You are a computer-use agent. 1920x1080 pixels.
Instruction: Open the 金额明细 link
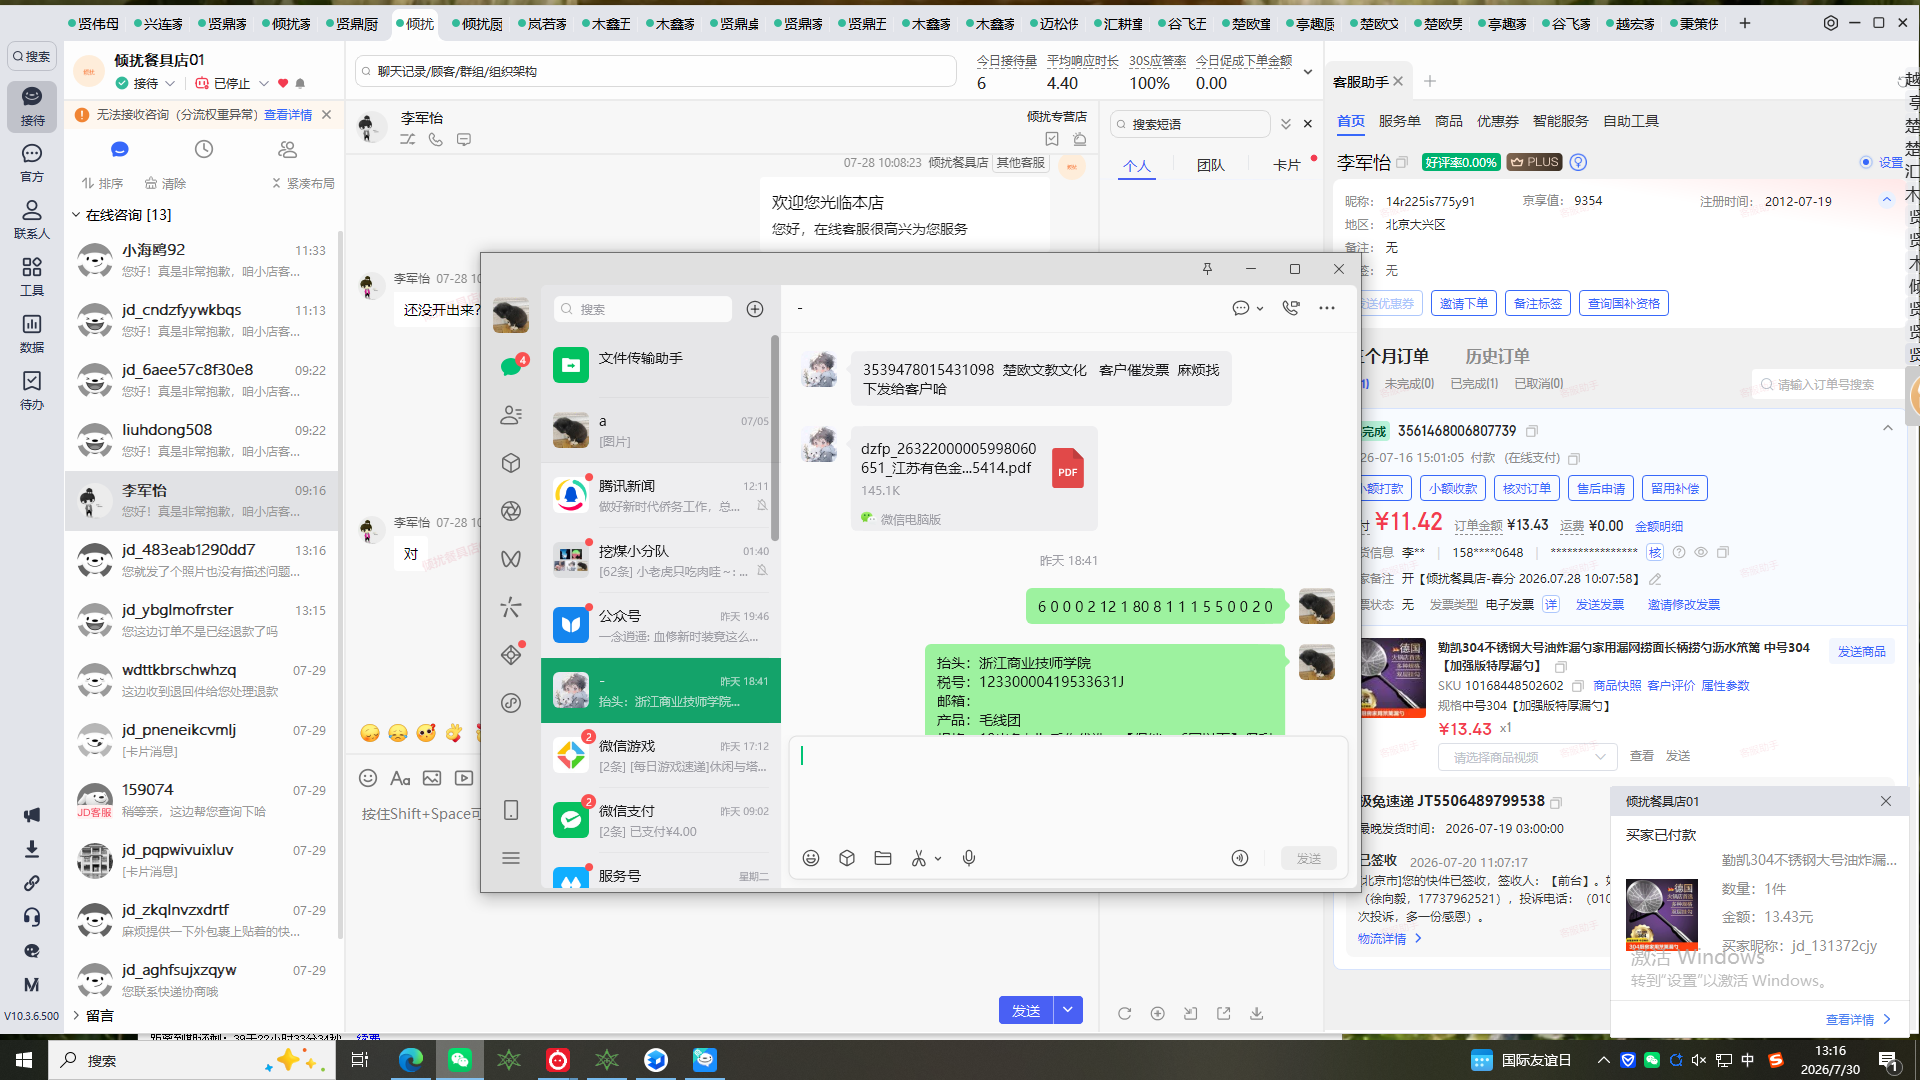1659,526
